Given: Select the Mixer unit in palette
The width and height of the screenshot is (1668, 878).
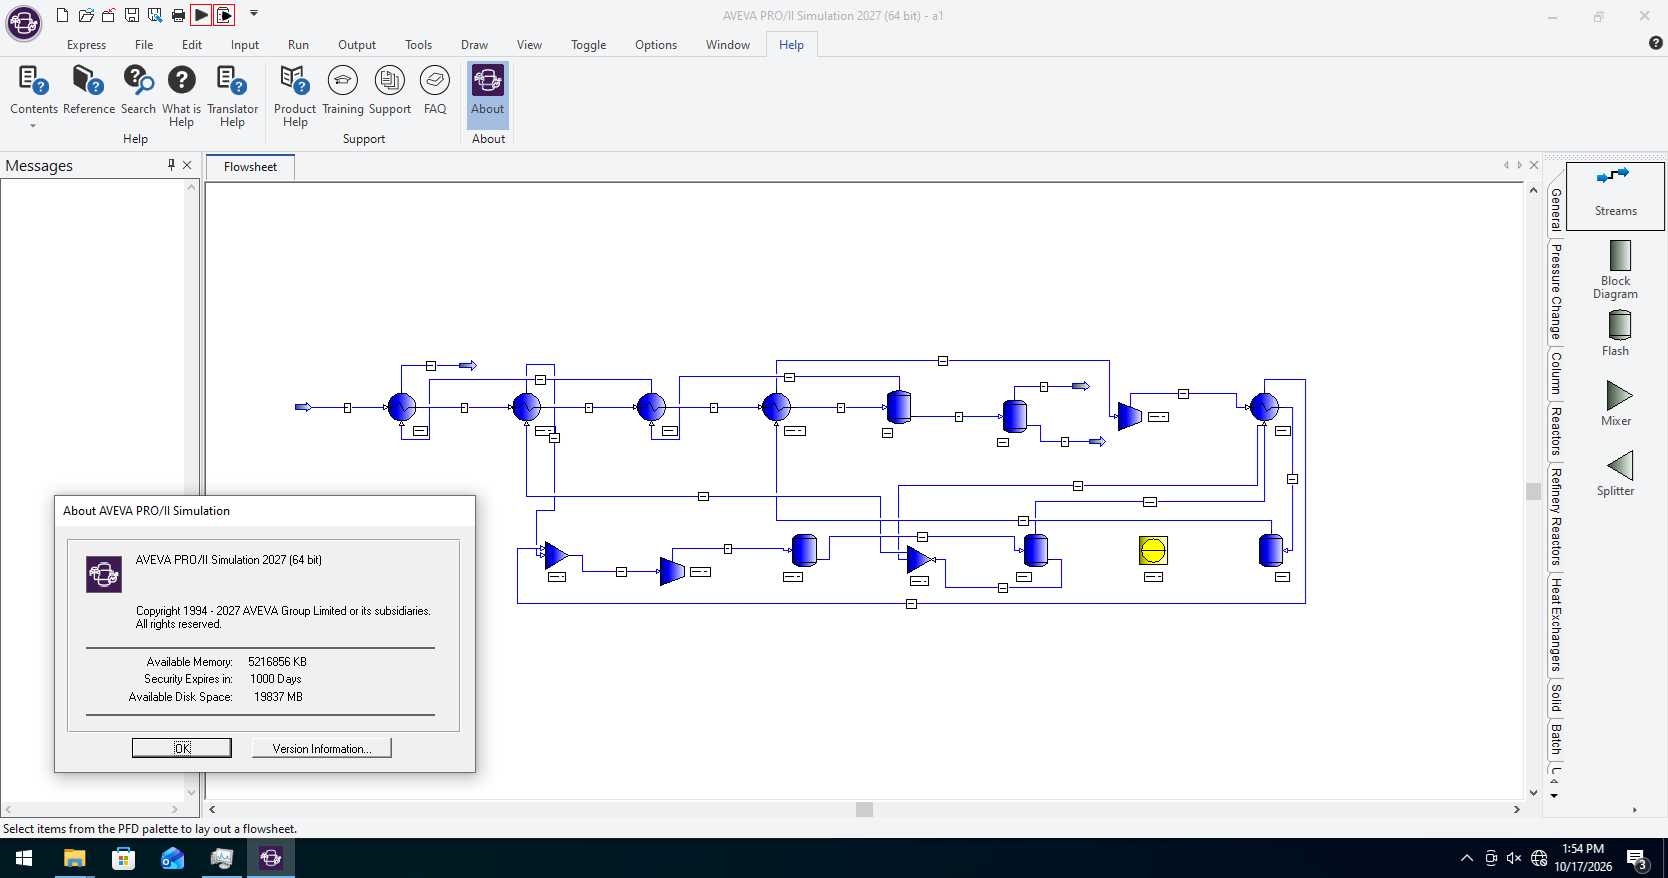Looking at the screenshot, I should (x=1615, y=403).
